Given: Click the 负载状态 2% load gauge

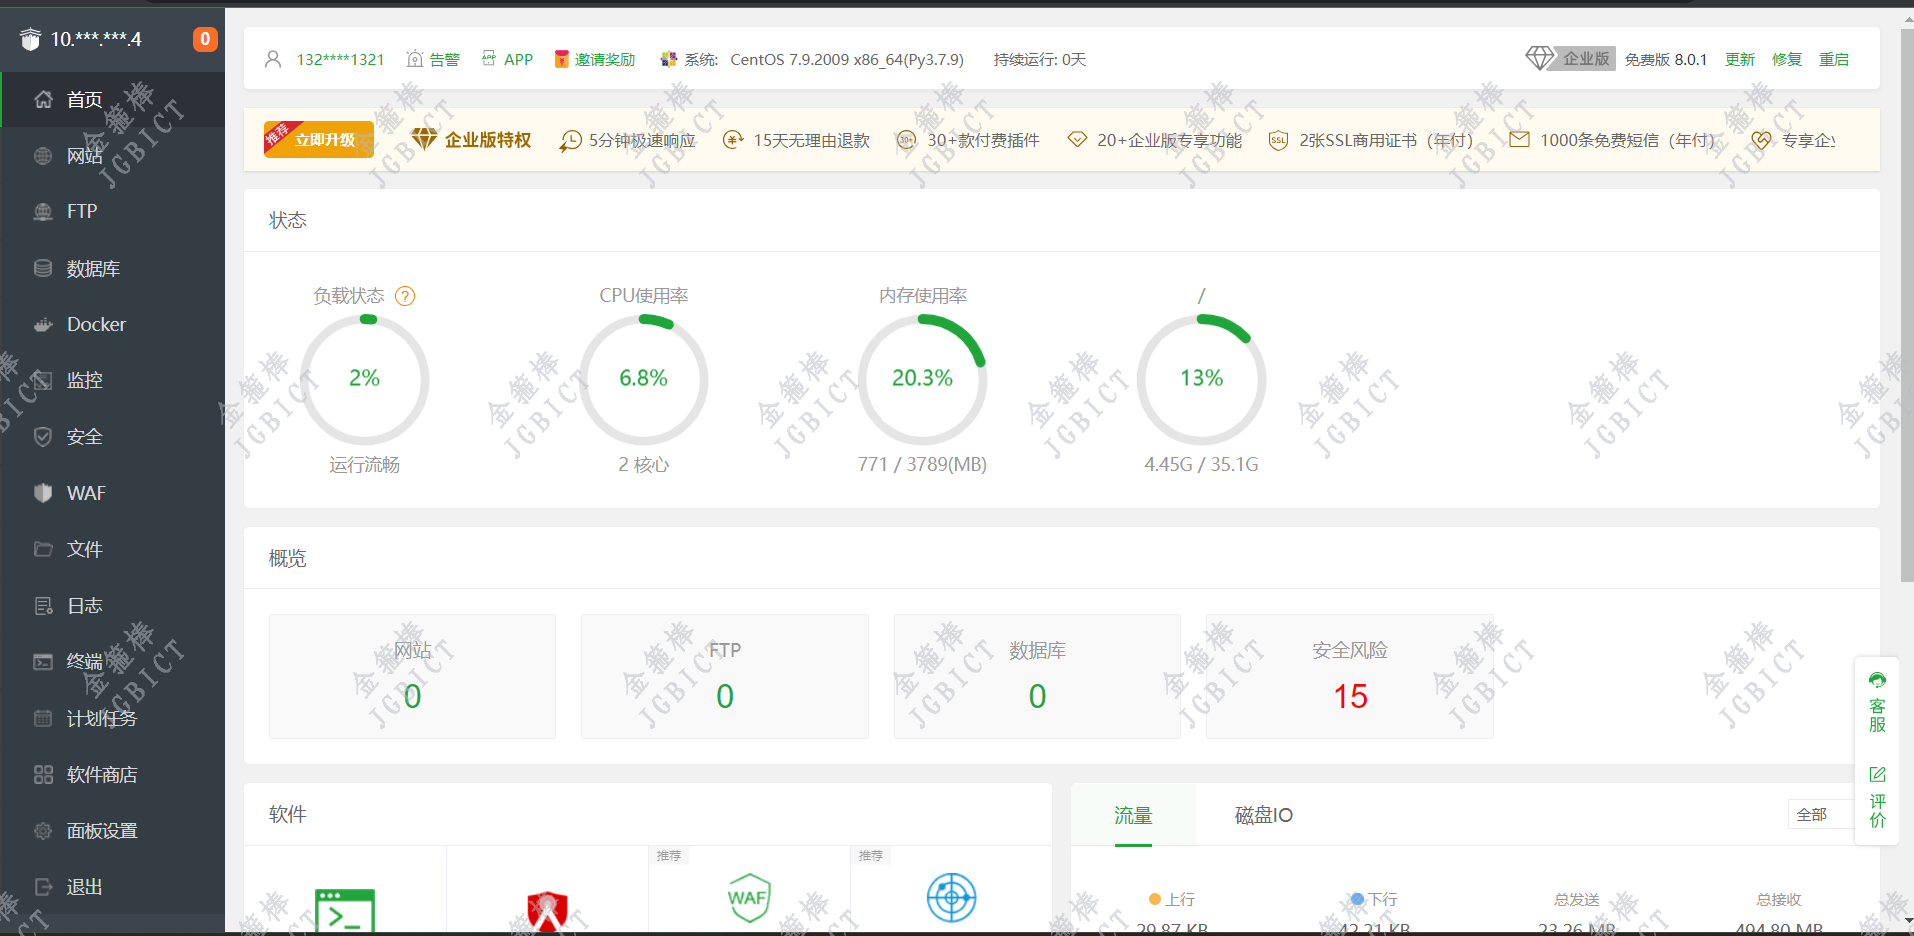Looking at the screenshot, I should coord(365,379).
